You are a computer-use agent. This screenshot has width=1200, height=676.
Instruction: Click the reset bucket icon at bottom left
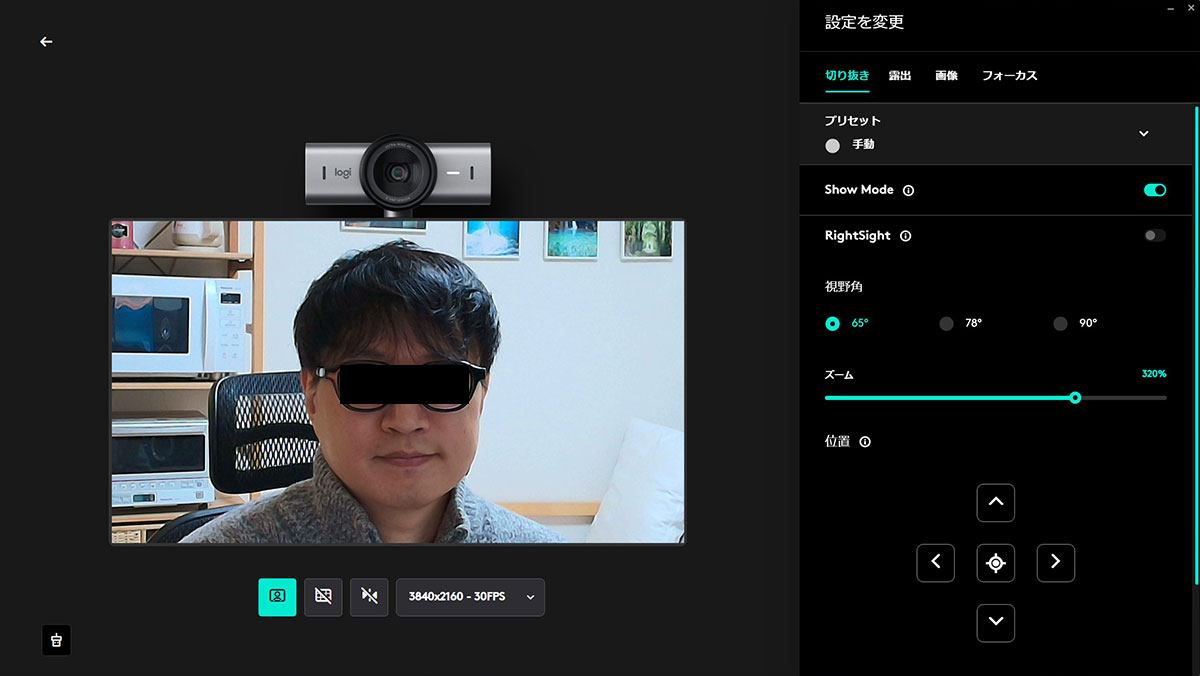[56, 640]
